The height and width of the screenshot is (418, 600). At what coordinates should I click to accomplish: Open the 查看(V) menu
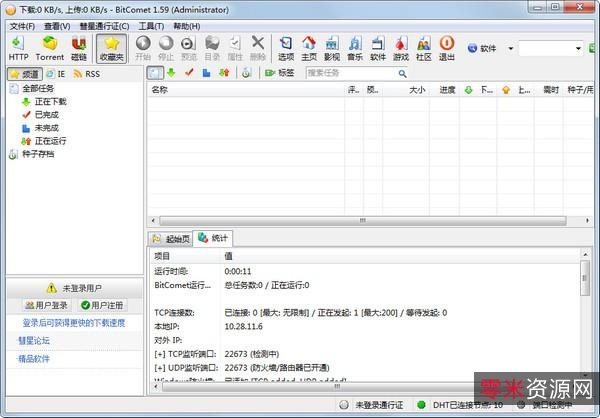coord(57,26)
